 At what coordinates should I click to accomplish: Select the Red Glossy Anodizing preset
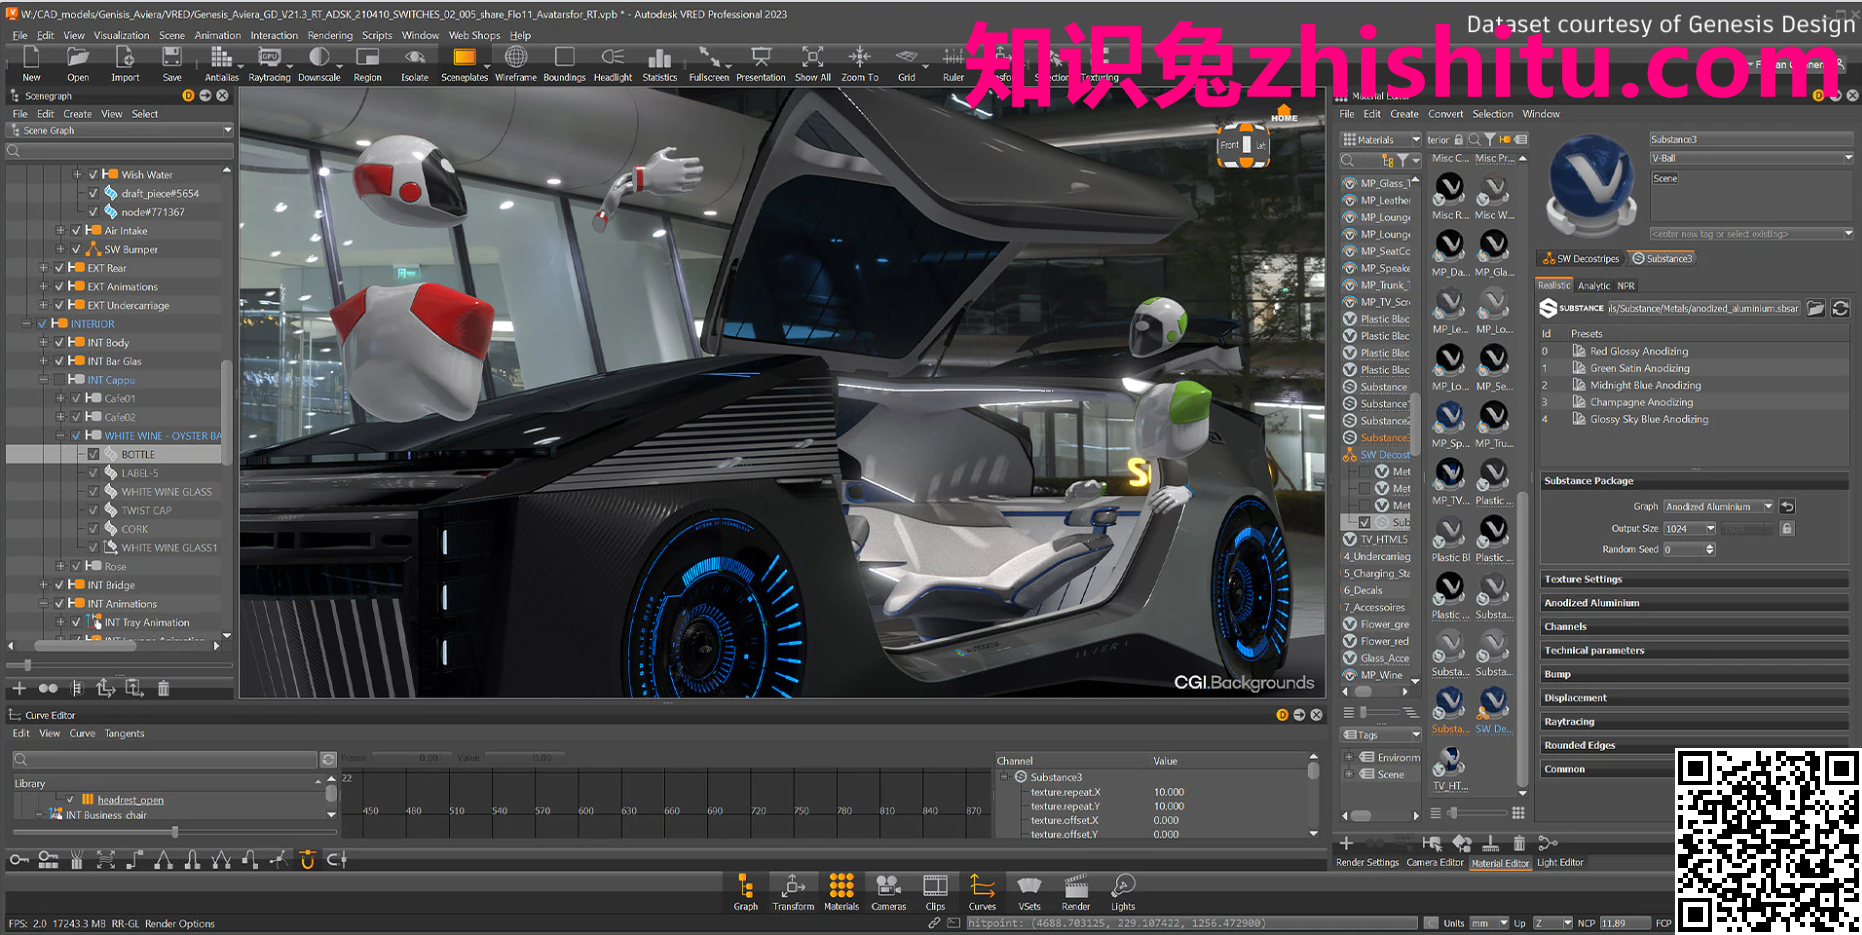point(1639,351)
